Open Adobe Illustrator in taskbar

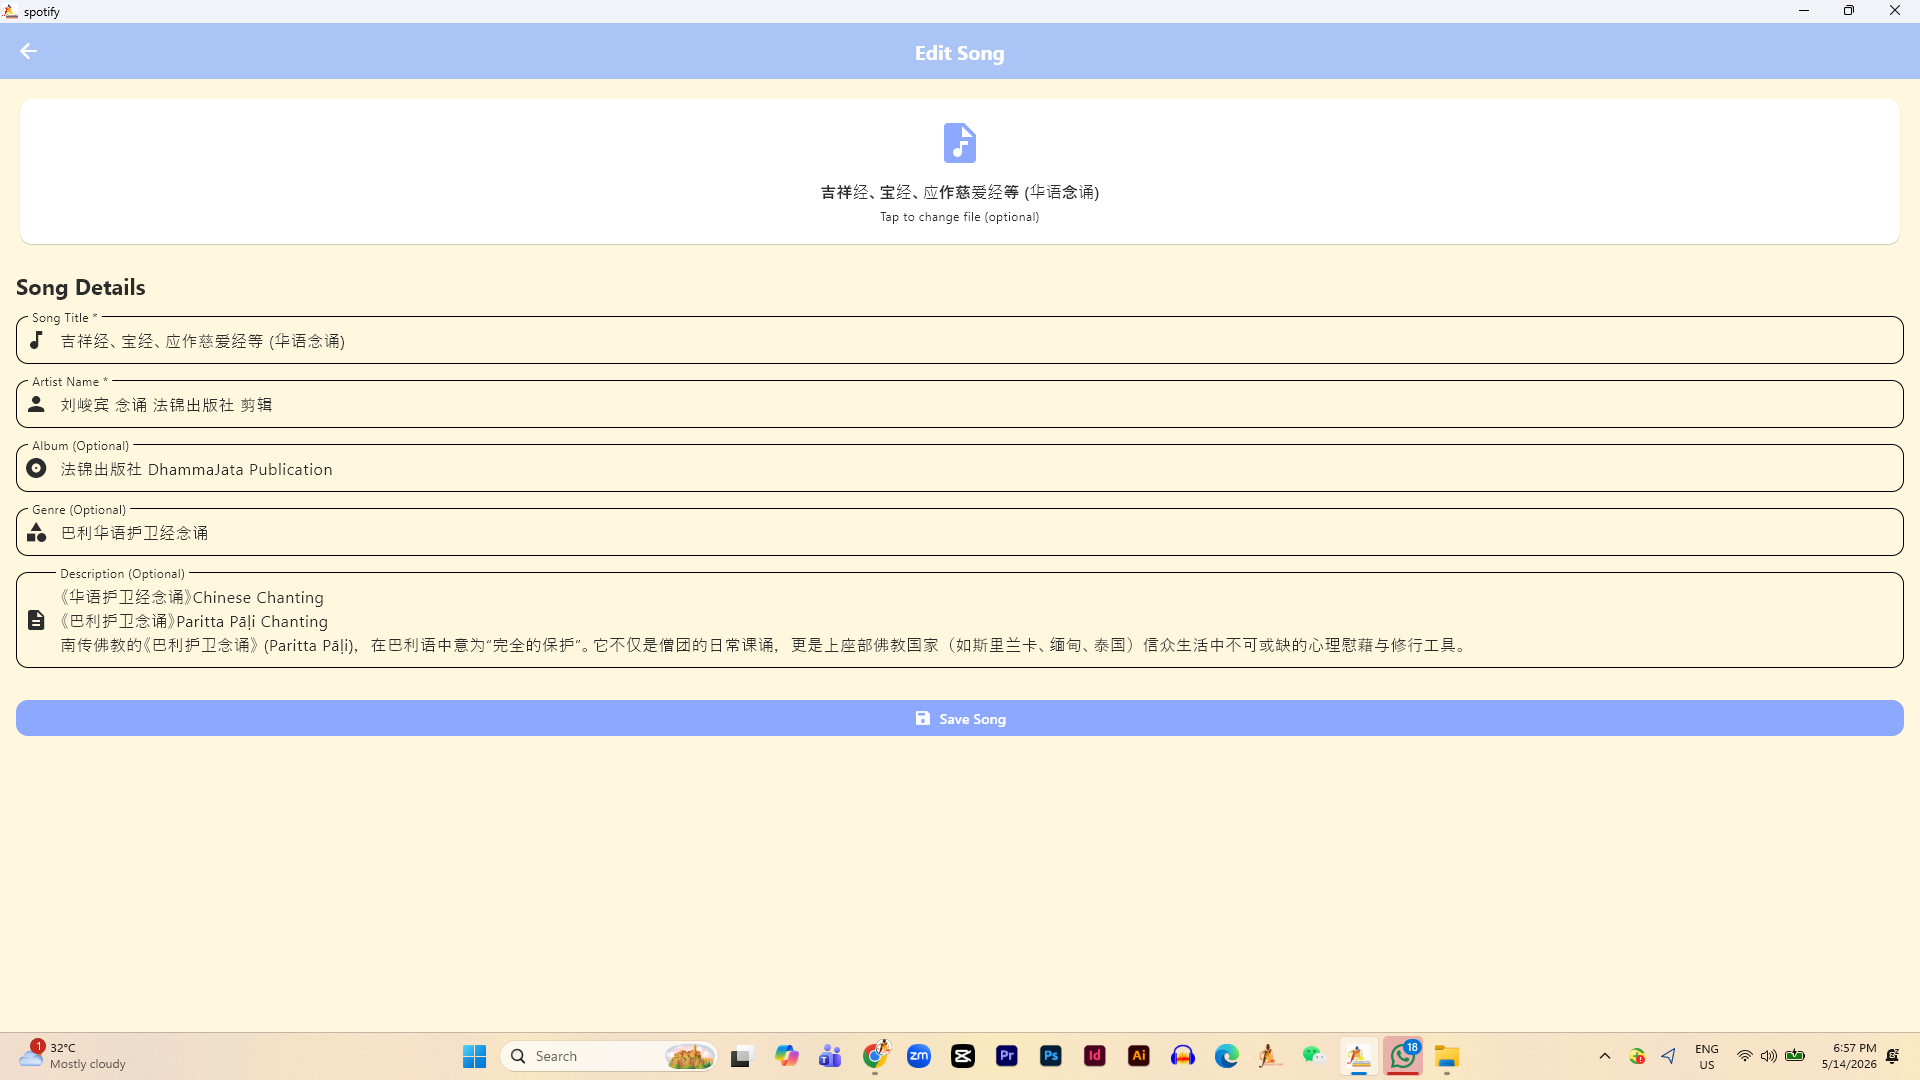tap(1139, 1056)
